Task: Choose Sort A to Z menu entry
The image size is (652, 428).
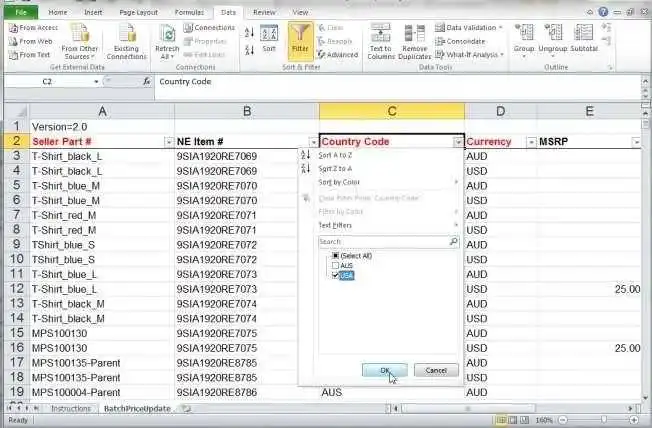Action: [335, 155]
